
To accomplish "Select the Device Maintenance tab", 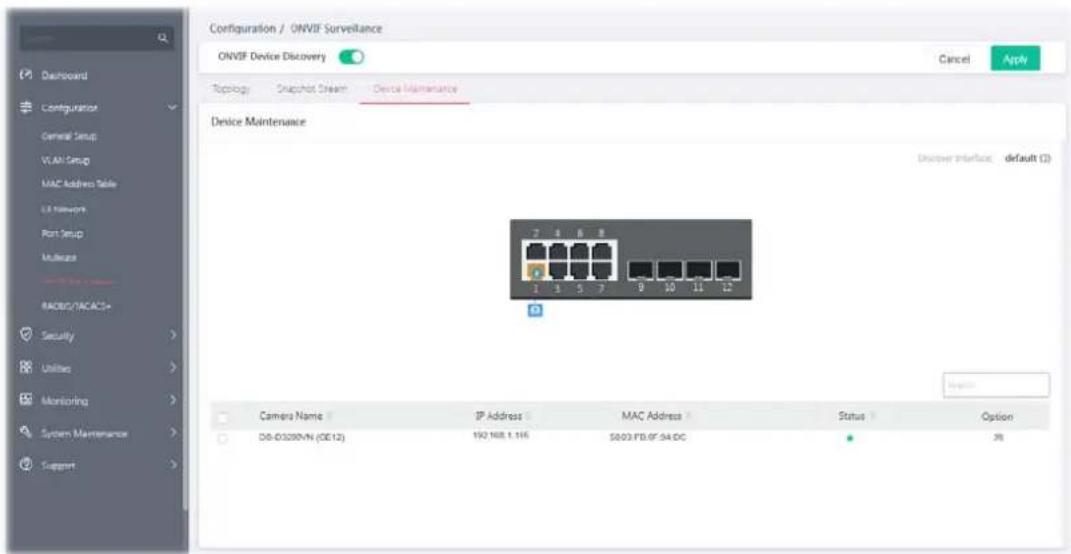I will 415,89.
